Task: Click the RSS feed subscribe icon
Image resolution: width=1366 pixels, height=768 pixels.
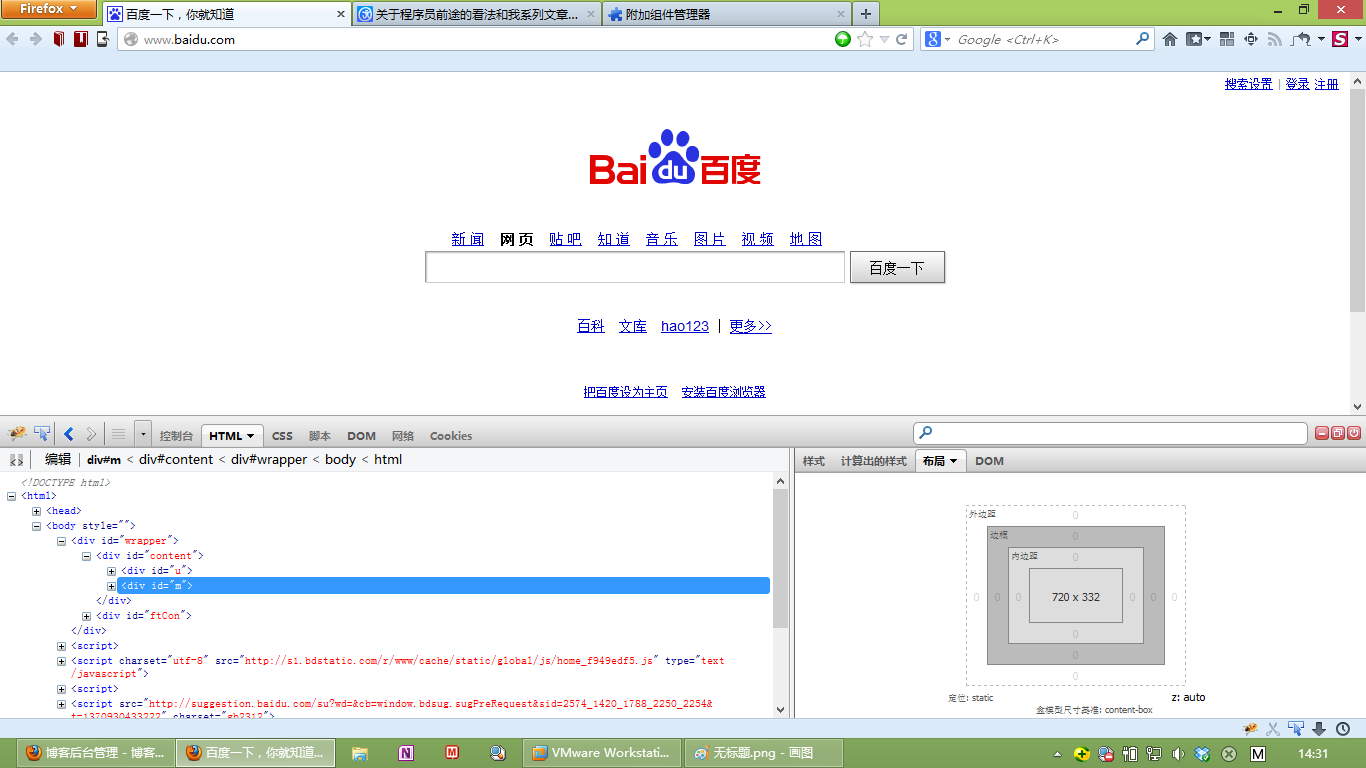Action: (1275, 39)
